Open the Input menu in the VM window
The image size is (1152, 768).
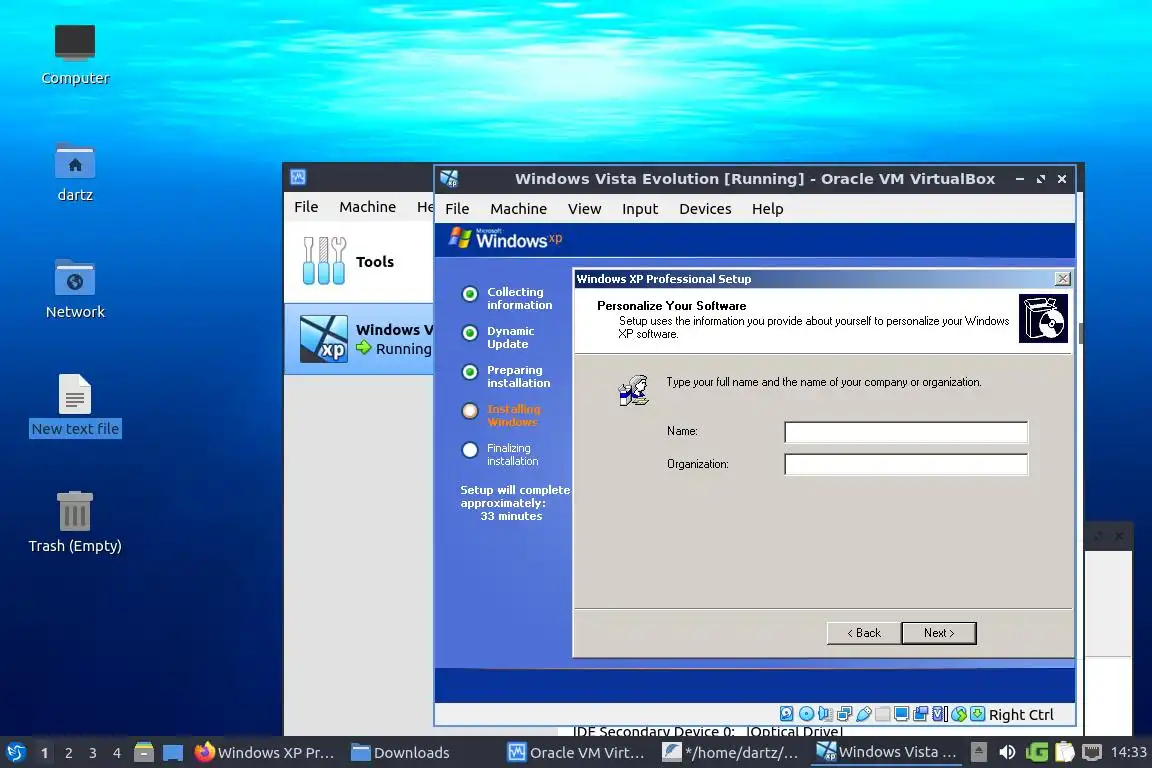click(639, 209)
